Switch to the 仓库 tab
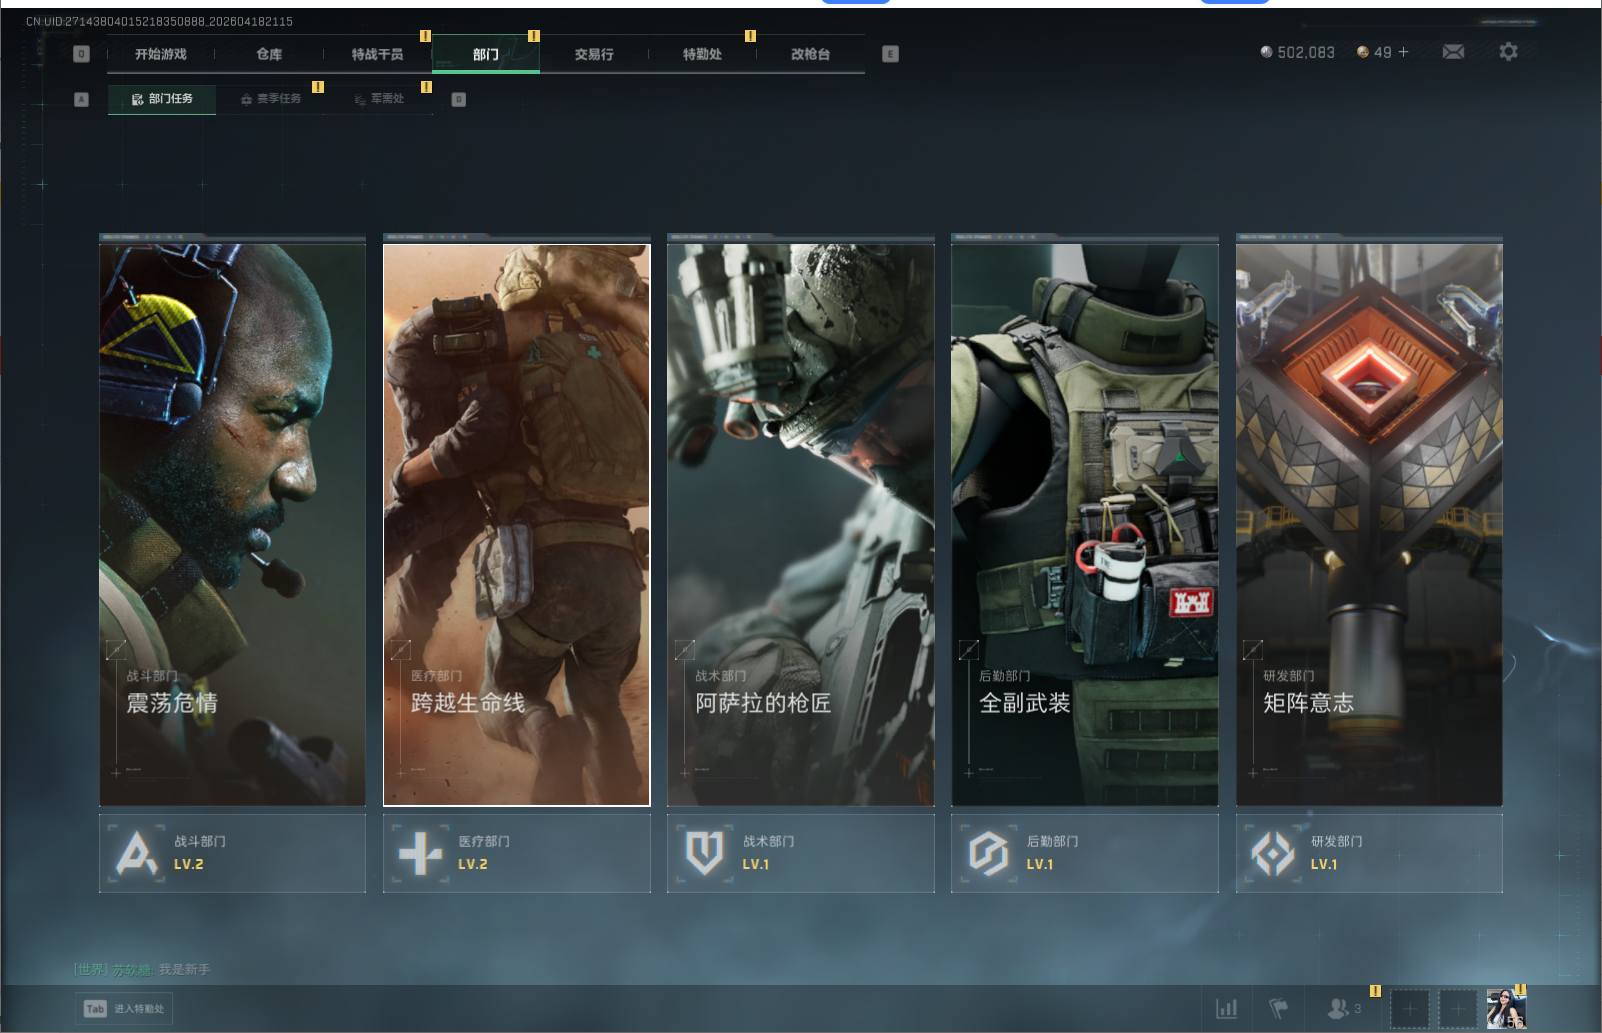 pyautogui.click(x=269, y=54)
